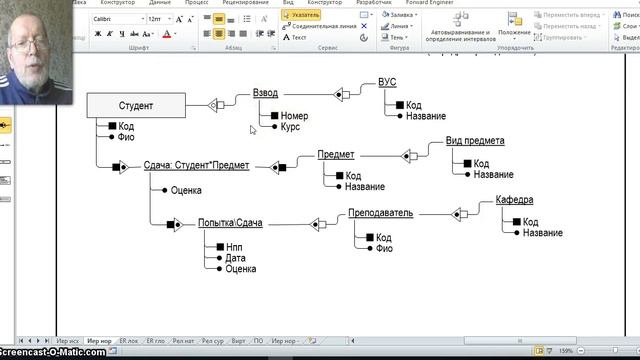The width and height of the screenshot is (640, 360).
Task: Click the connection point X tool
Action: tap(364, 26)
